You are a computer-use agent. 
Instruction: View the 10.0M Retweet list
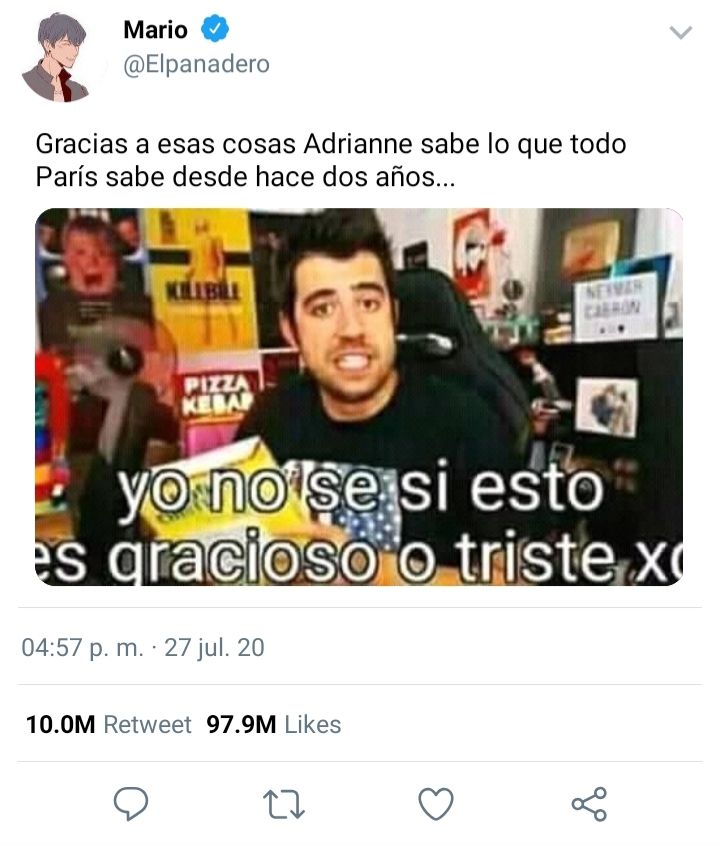[108, 724]
